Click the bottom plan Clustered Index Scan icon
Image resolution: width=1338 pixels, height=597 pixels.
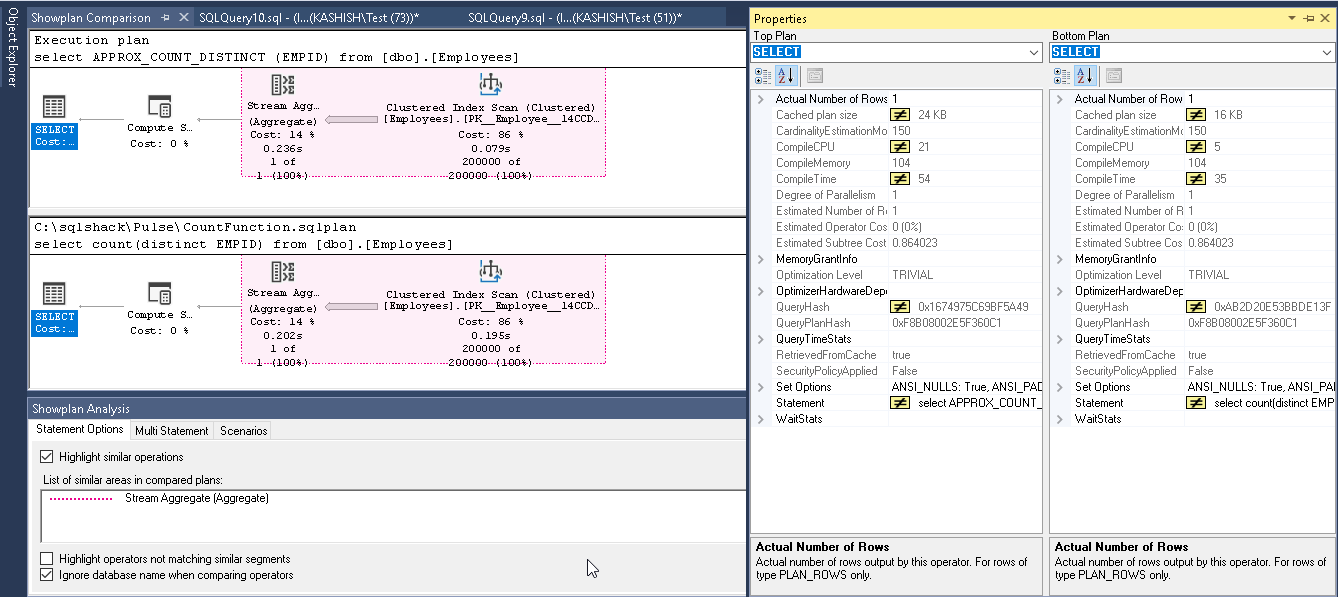click(x=490, y=272)
